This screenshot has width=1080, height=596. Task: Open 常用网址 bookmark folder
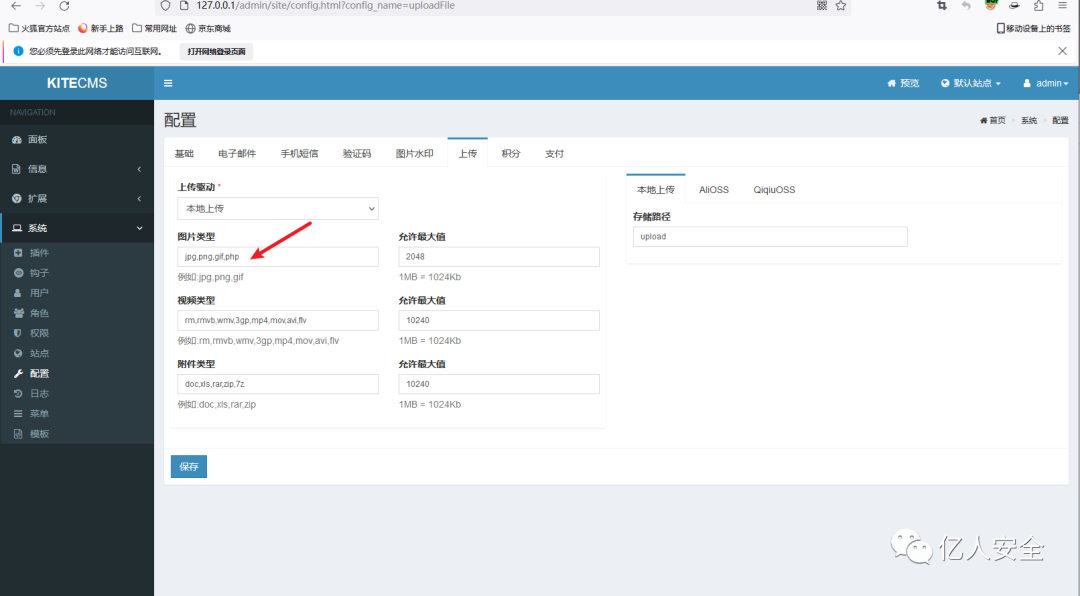(x=154, y=28)
